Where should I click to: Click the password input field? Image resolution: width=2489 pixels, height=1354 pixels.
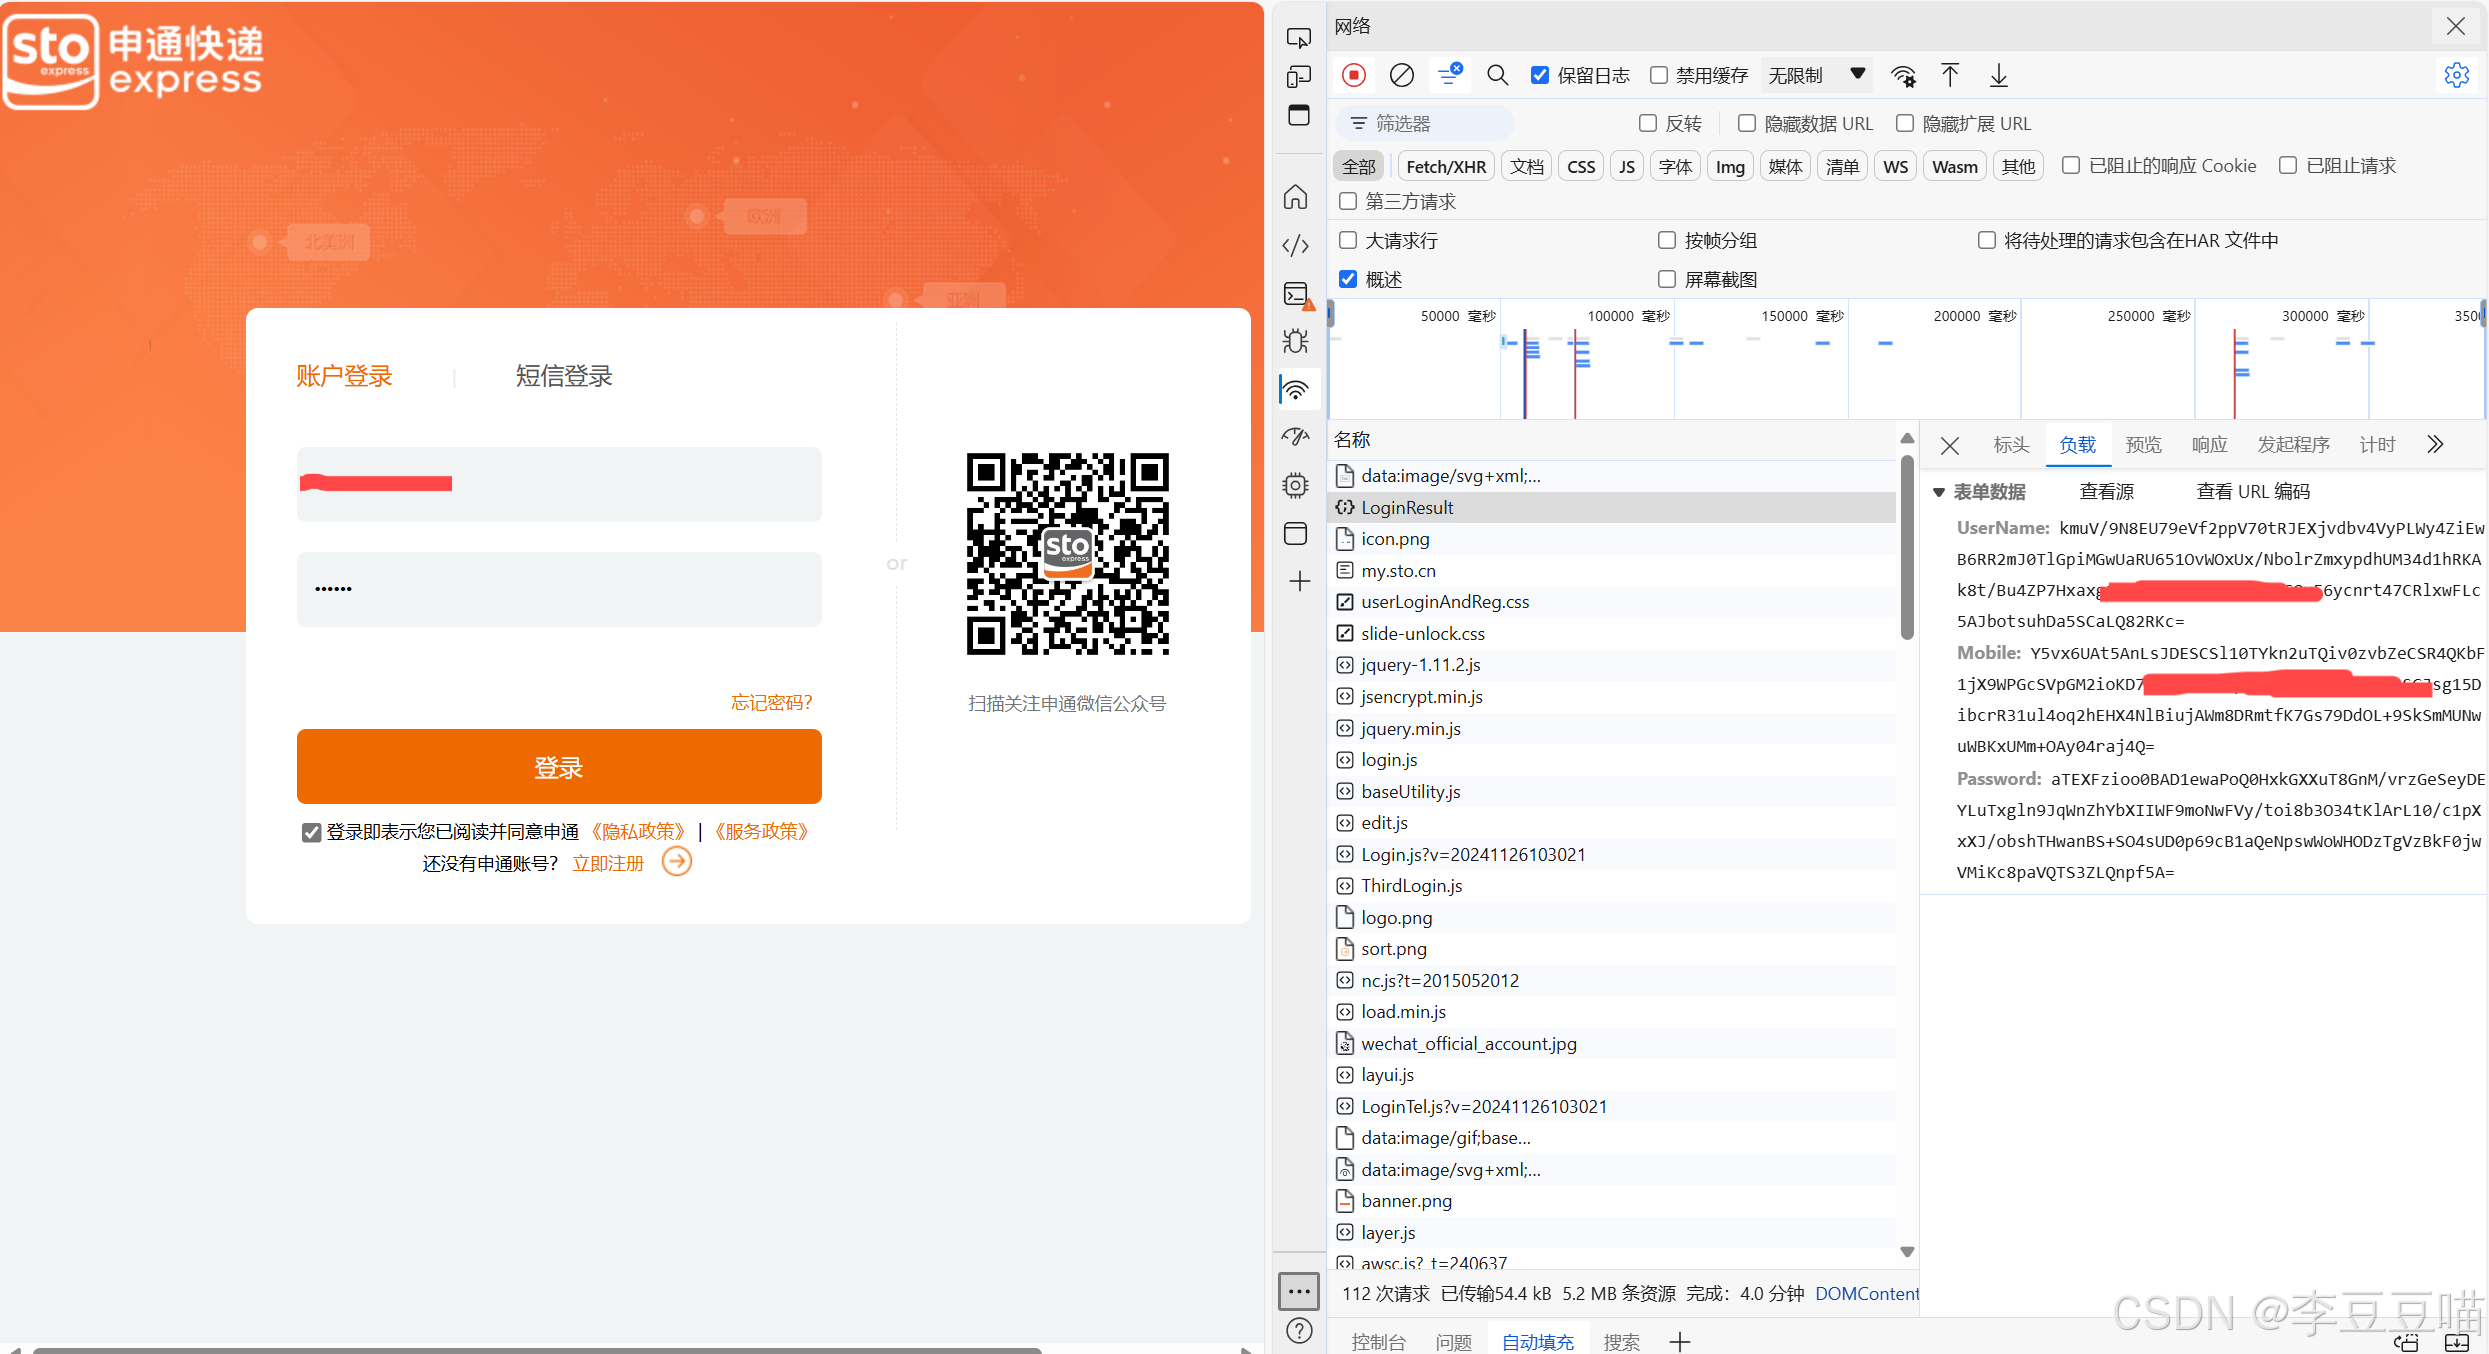559,589
